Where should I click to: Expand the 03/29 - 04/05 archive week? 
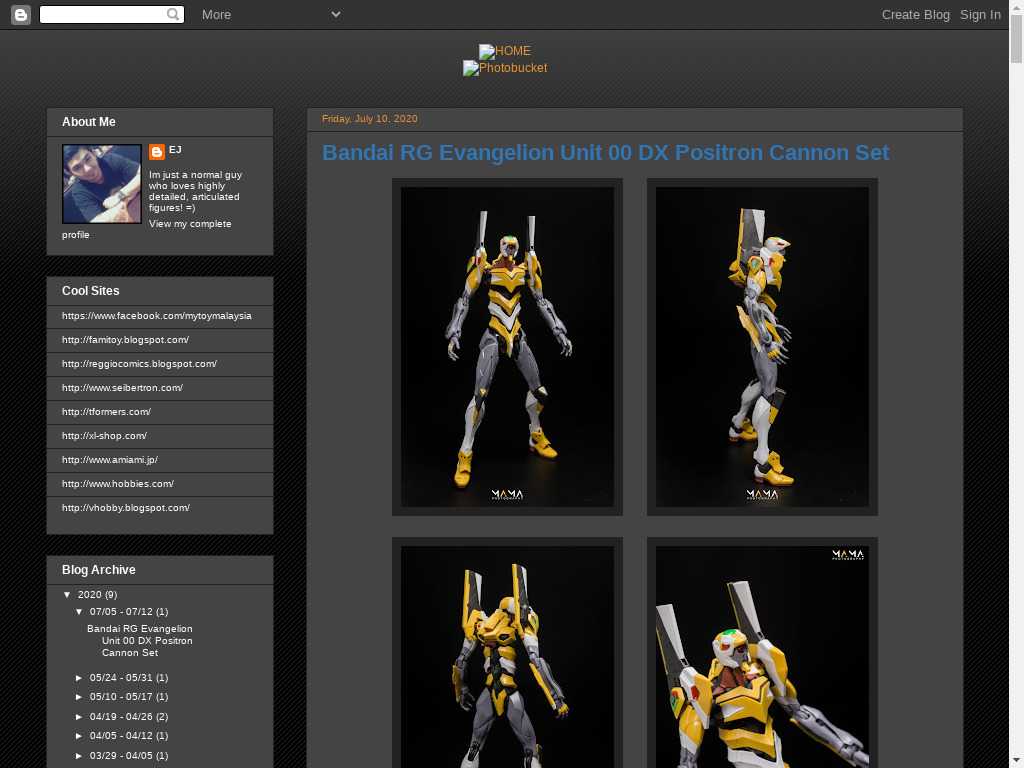(x=79, y=756)
